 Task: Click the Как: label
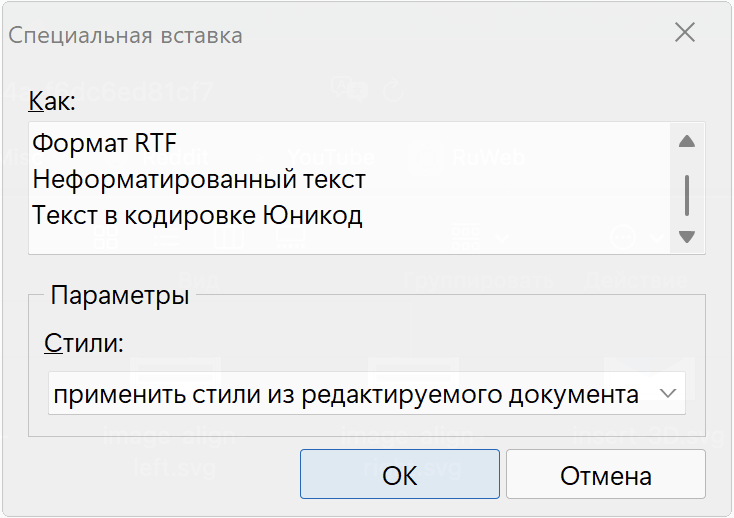52,101
